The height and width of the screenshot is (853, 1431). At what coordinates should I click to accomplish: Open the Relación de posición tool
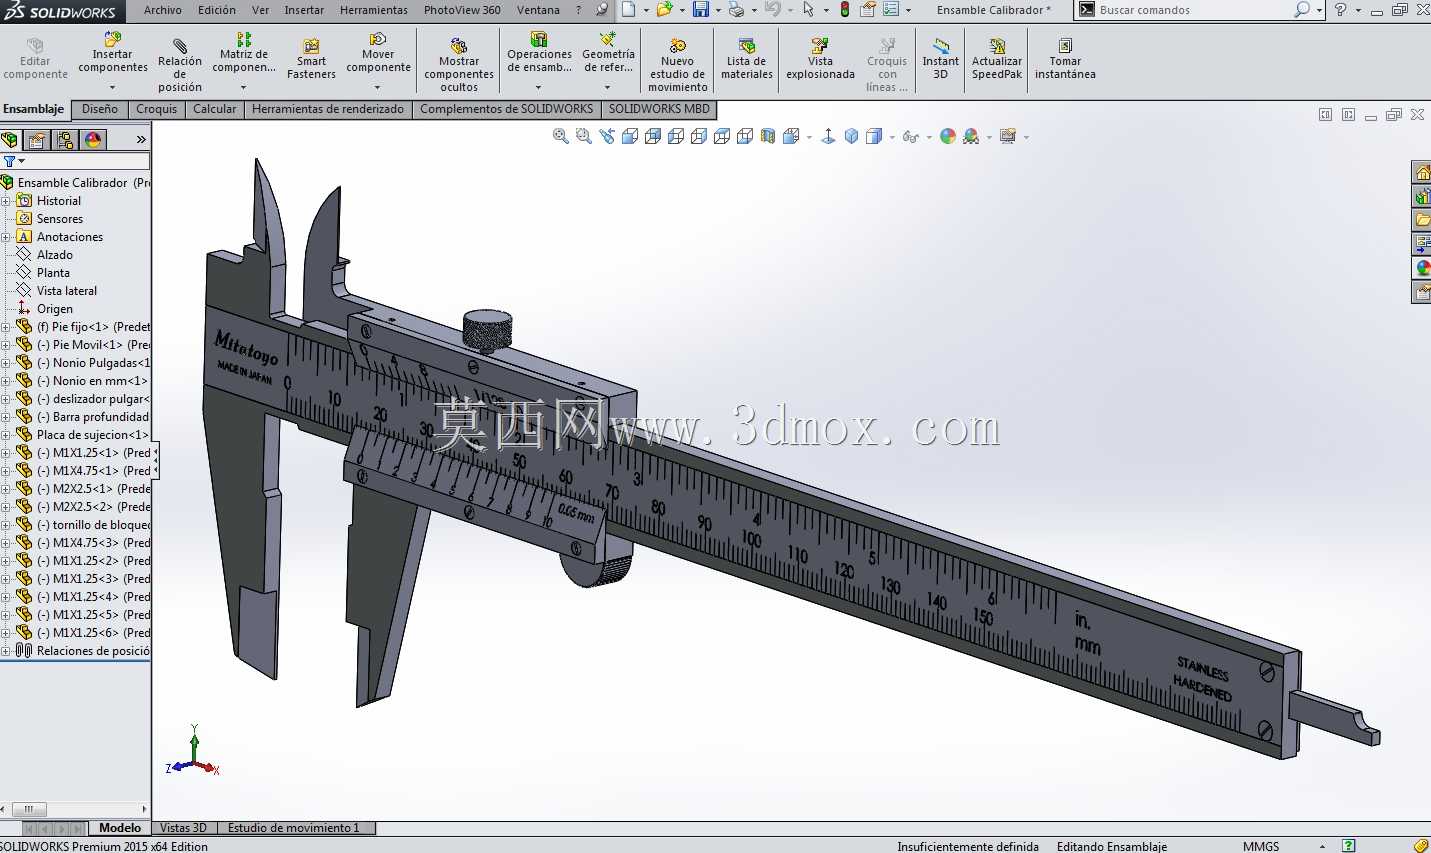[180, 65]
